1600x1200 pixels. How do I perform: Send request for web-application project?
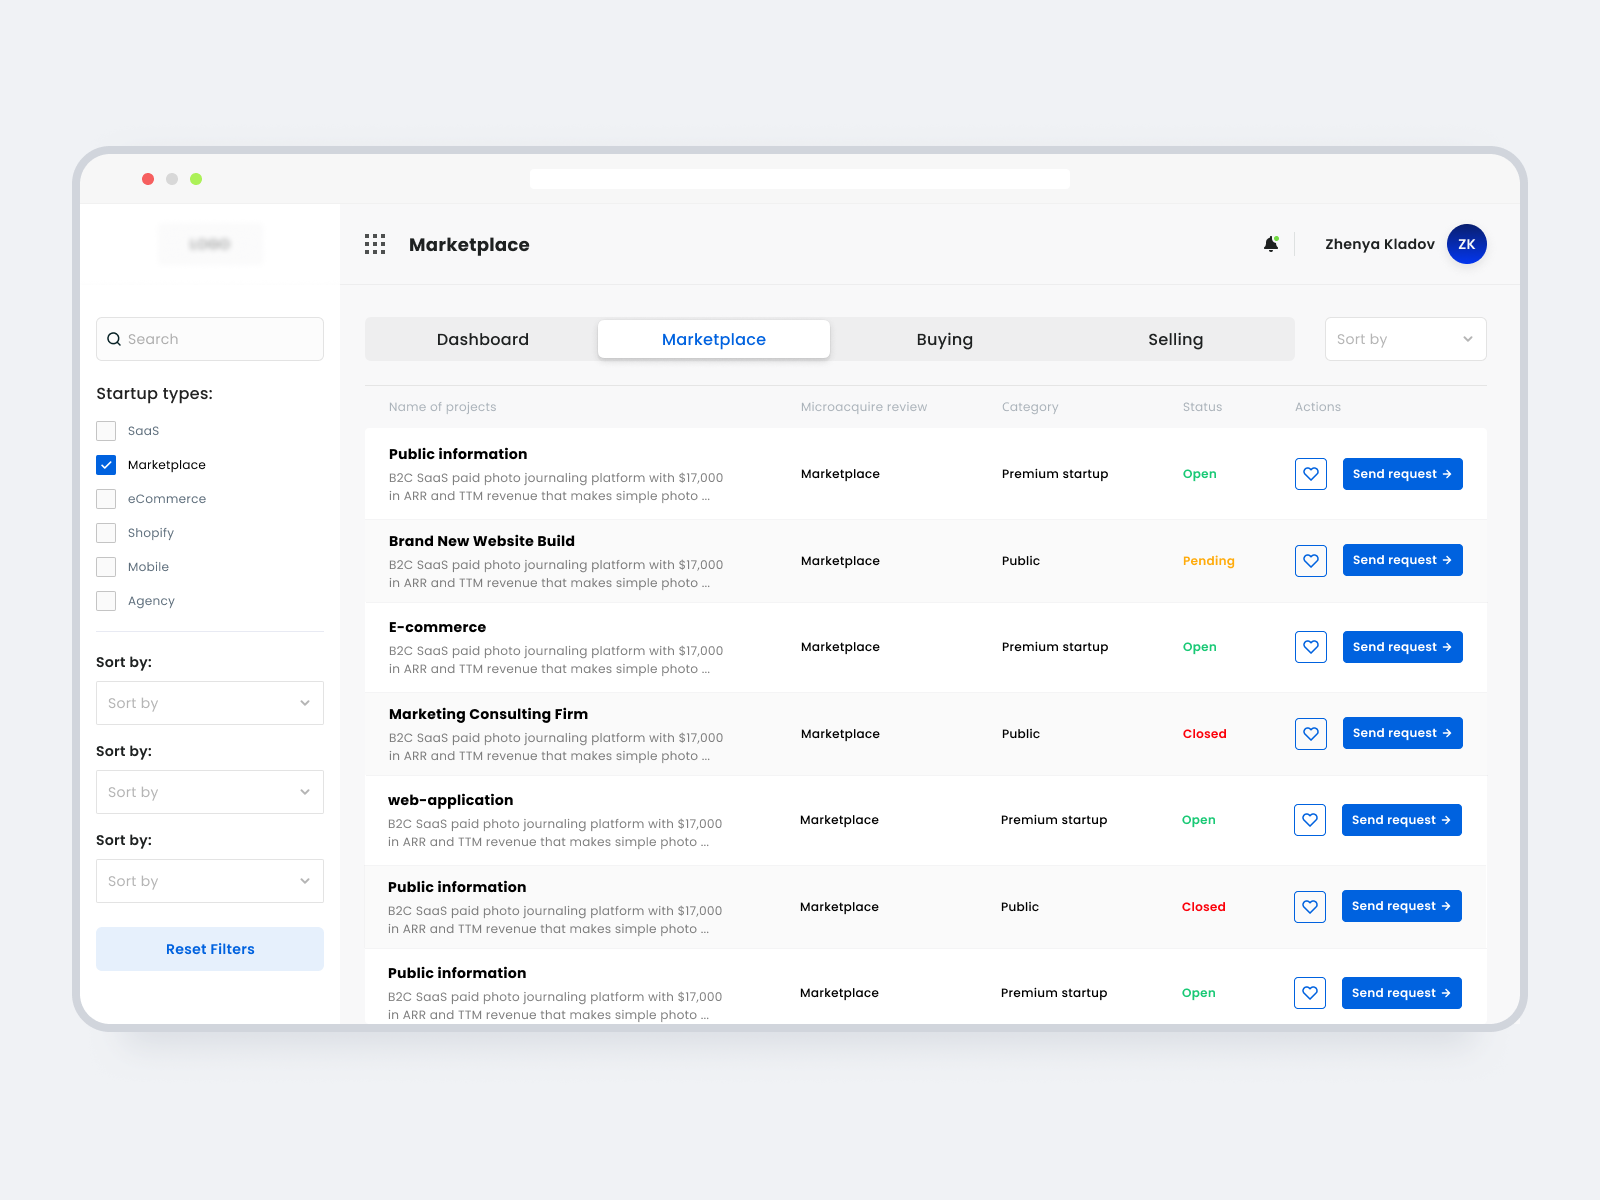coord(1401,820)
